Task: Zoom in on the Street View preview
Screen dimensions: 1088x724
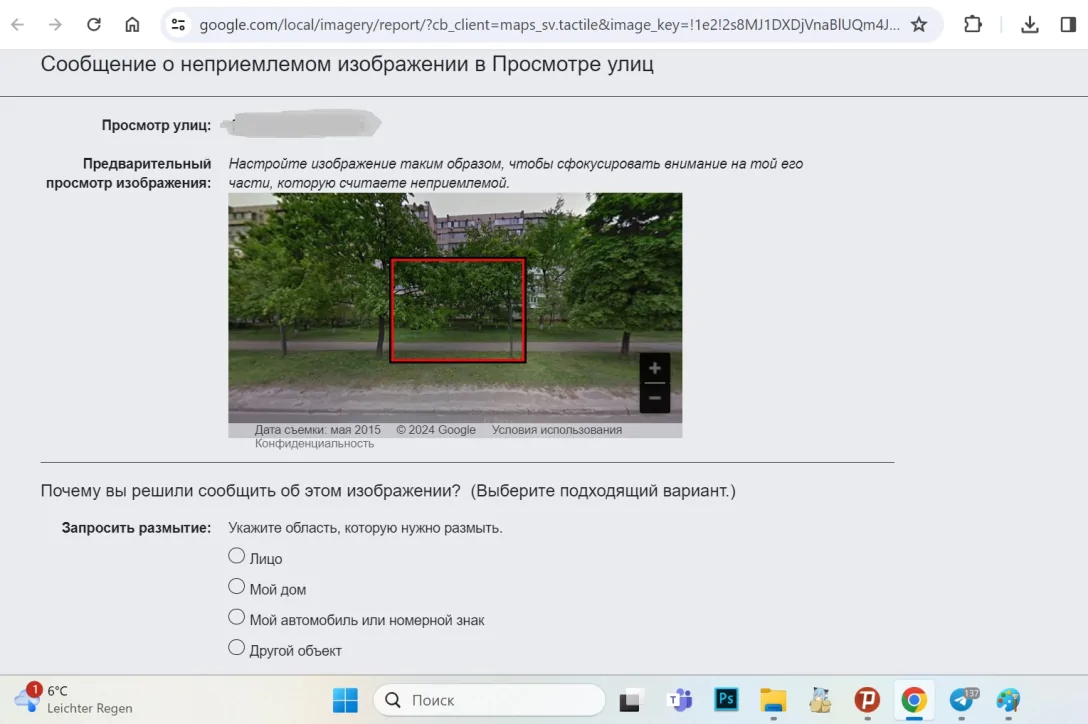Action: point(654,368)
